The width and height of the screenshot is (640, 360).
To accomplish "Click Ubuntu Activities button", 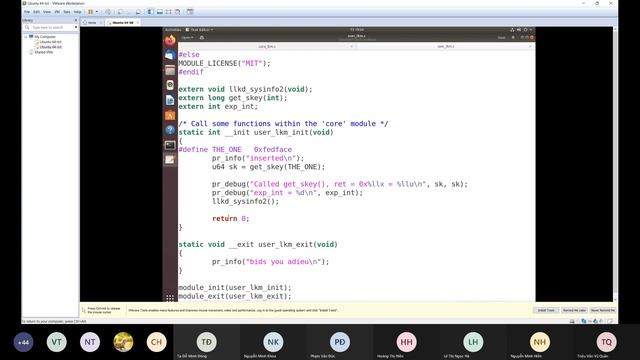I will coord(173,30).
